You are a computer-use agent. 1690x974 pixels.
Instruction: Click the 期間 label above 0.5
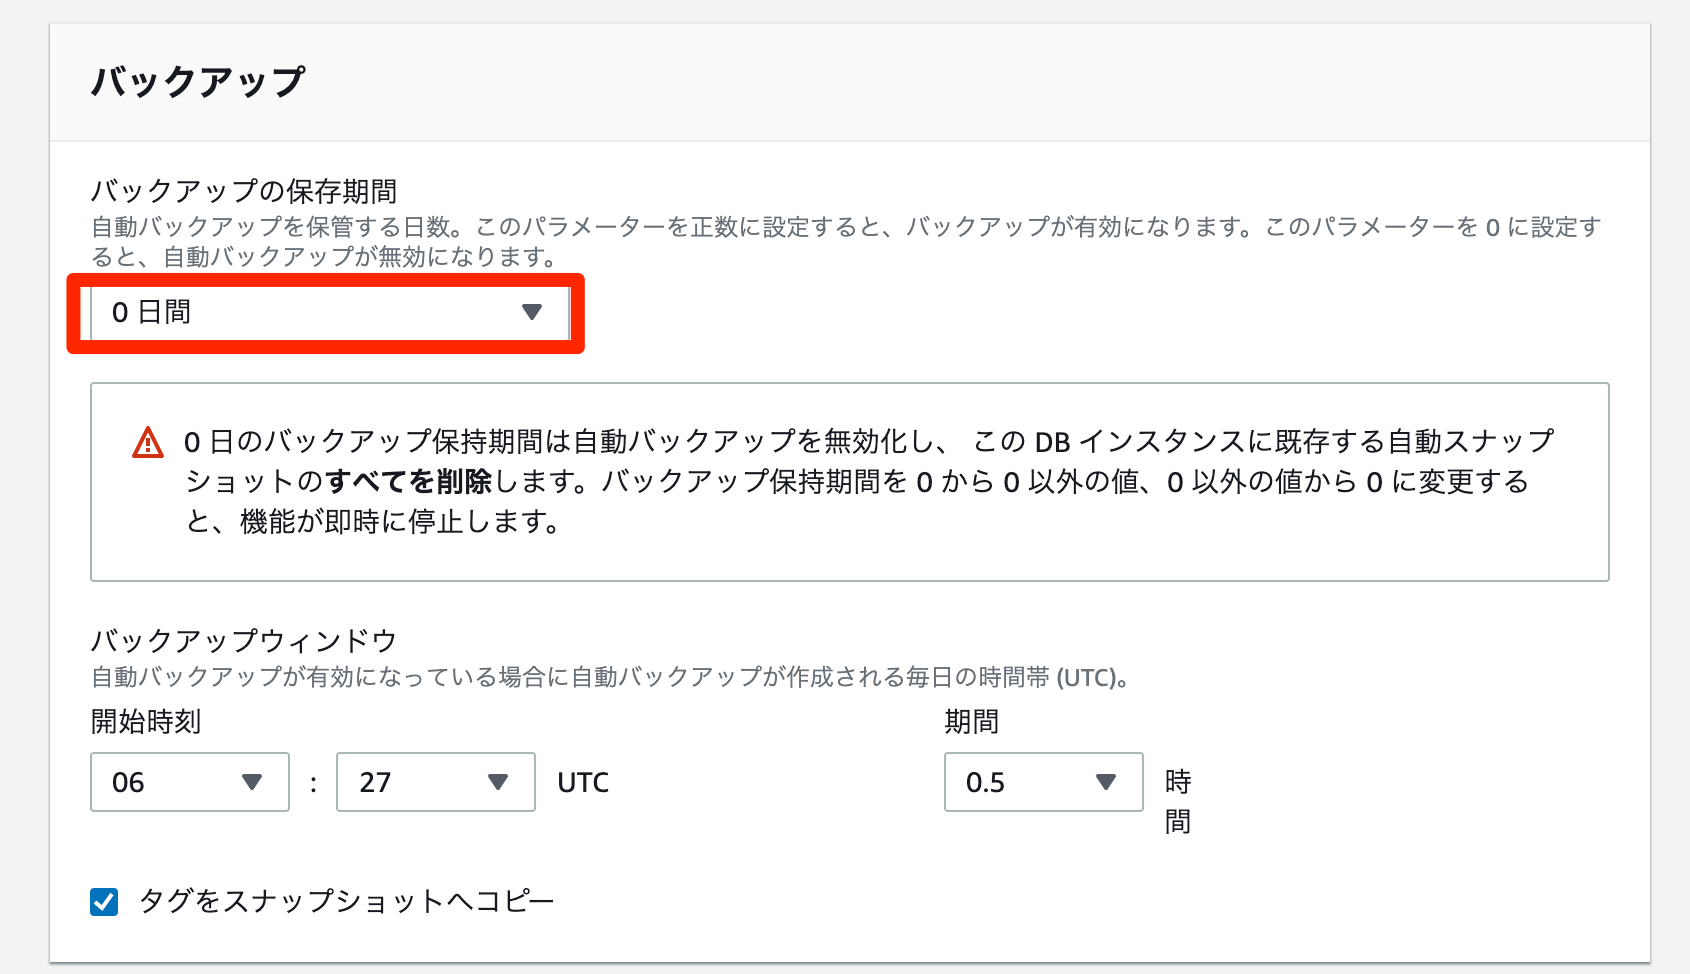coord(971,722)
